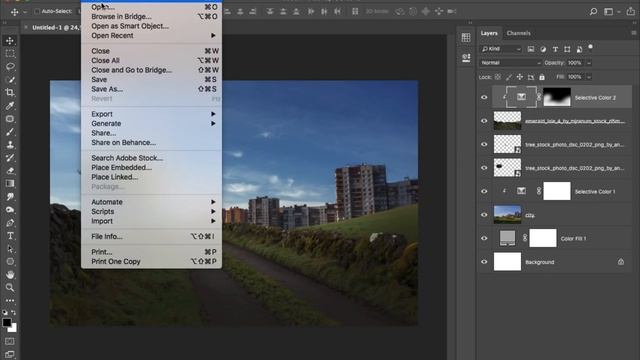Select the Zoom tool
This screenshot has height=360, width=640.
coord(10,288)
